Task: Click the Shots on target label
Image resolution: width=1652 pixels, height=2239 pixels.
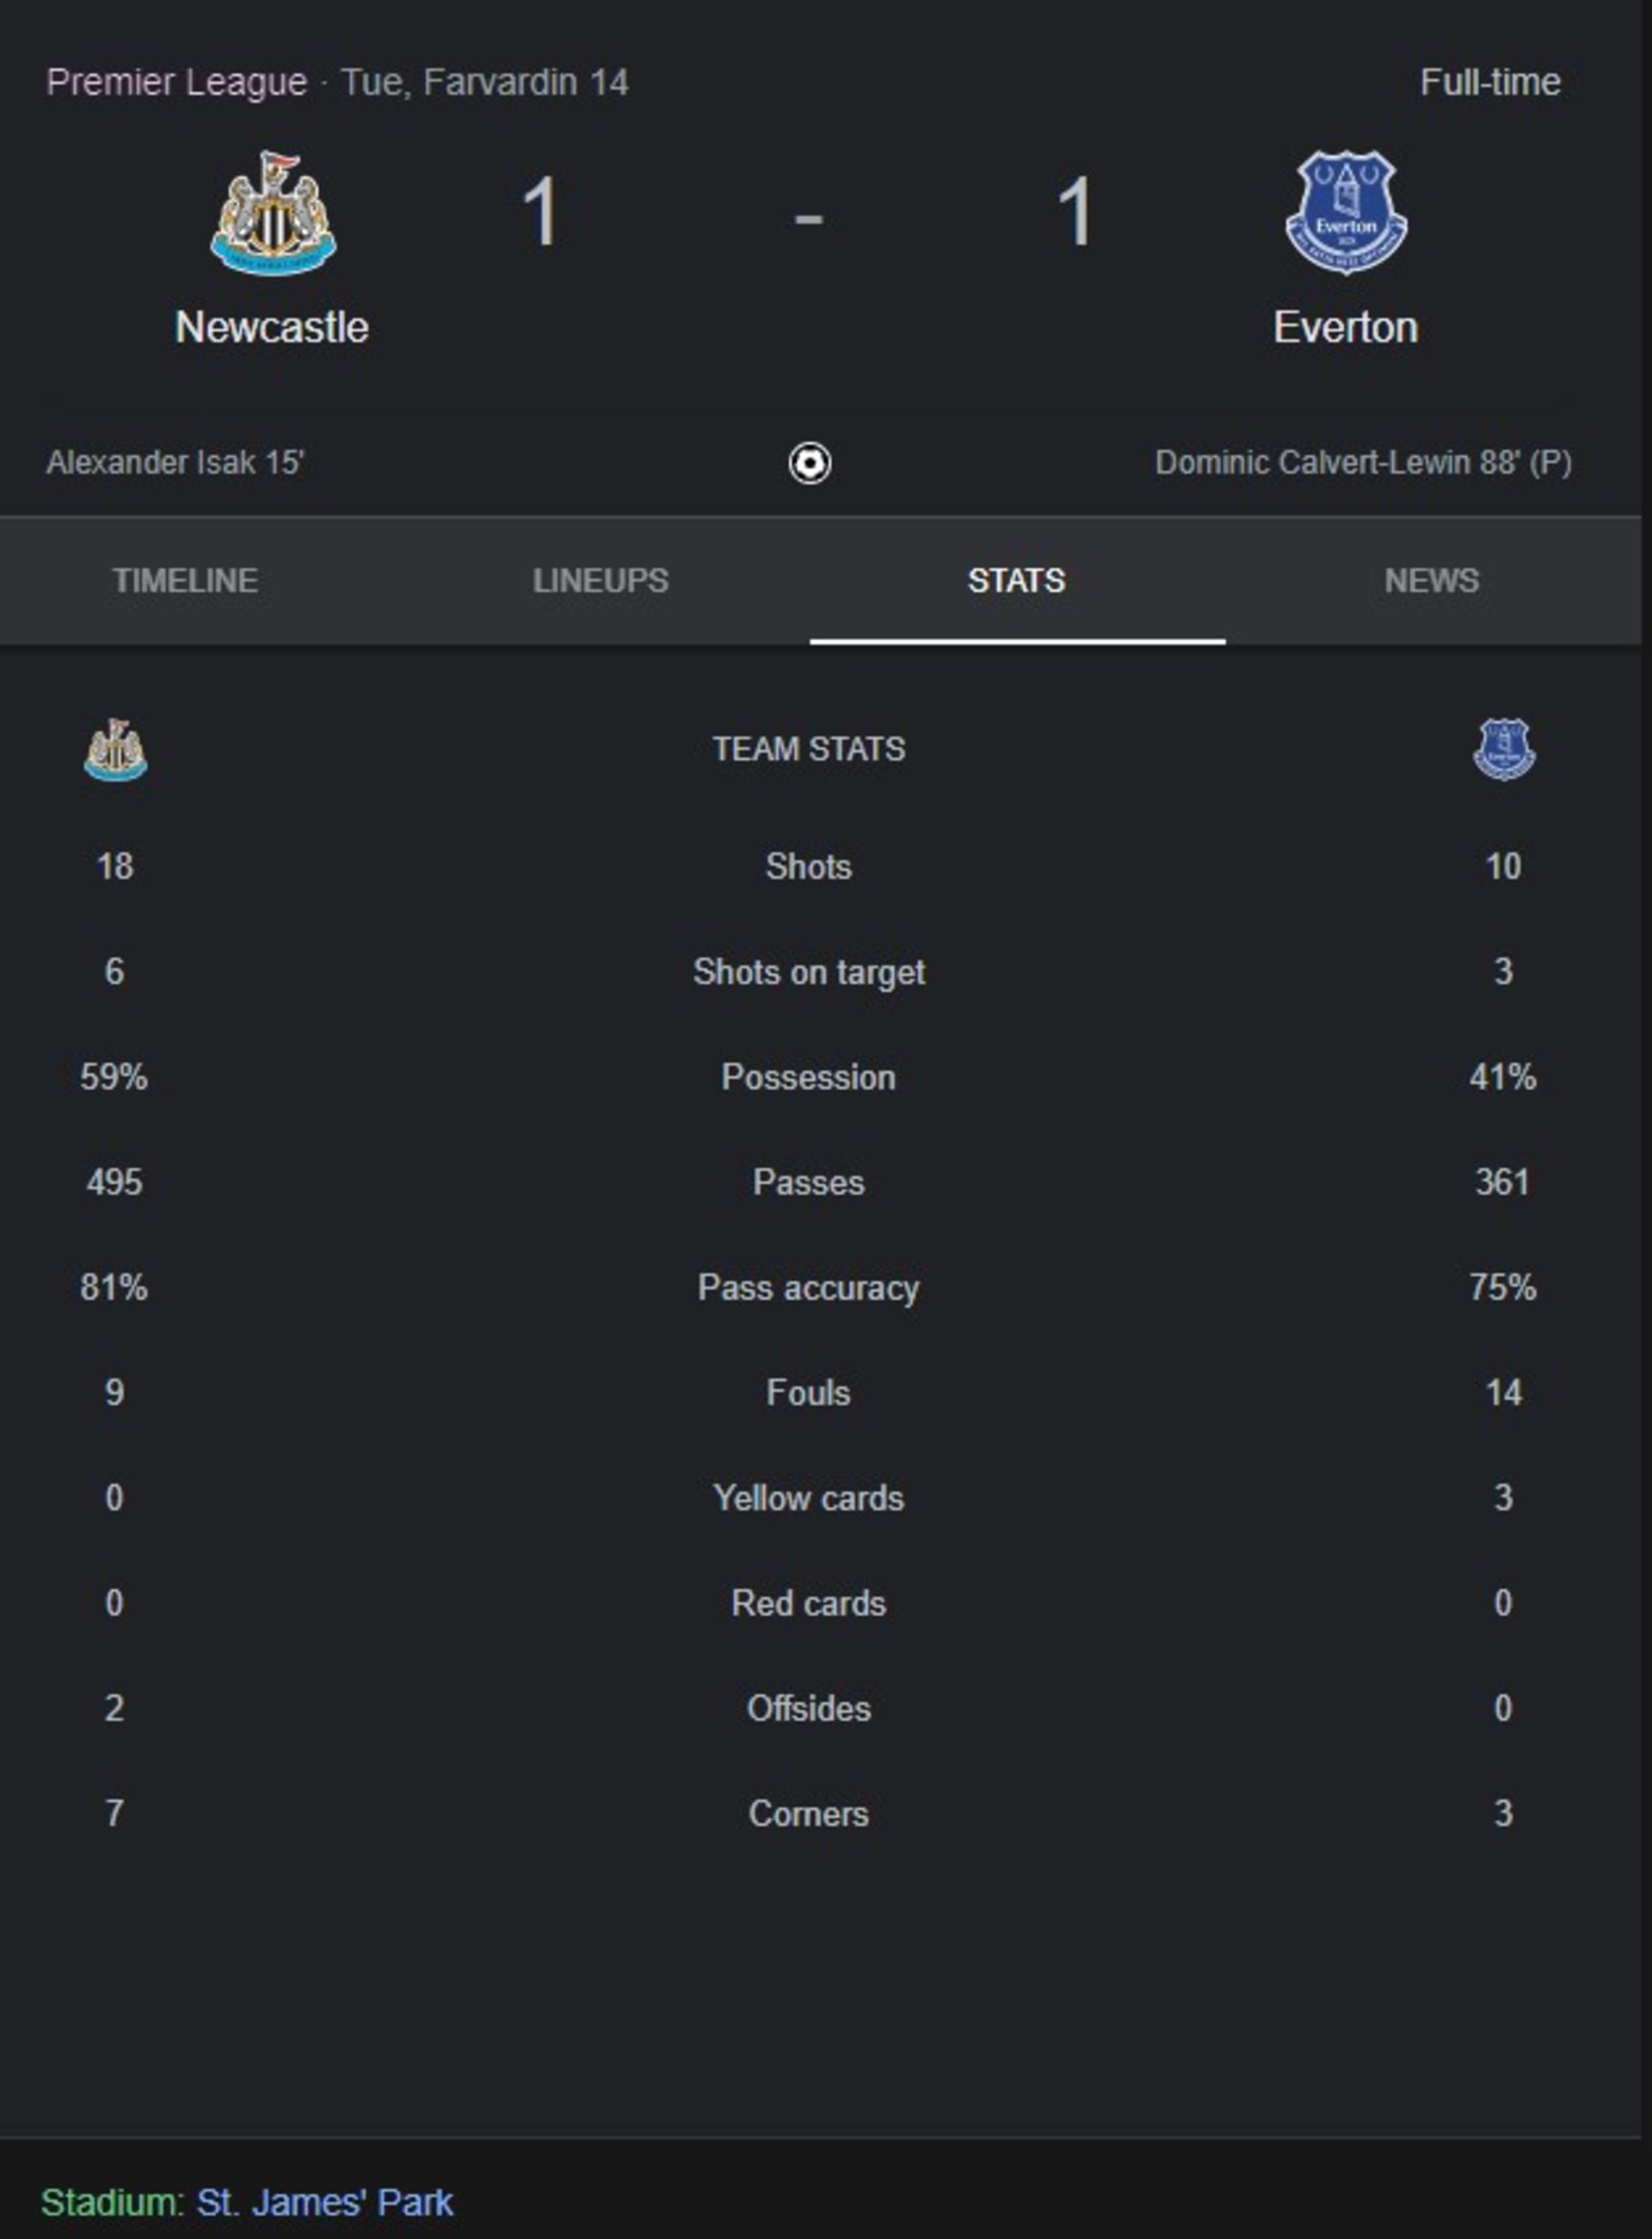Action: (x=808, y=971)
